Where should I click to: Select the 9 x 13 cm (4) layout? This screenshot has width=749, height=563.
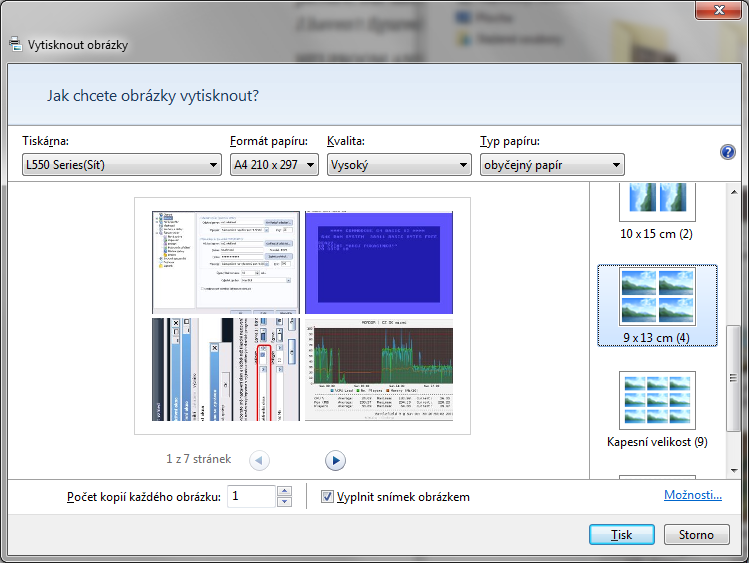657,306
